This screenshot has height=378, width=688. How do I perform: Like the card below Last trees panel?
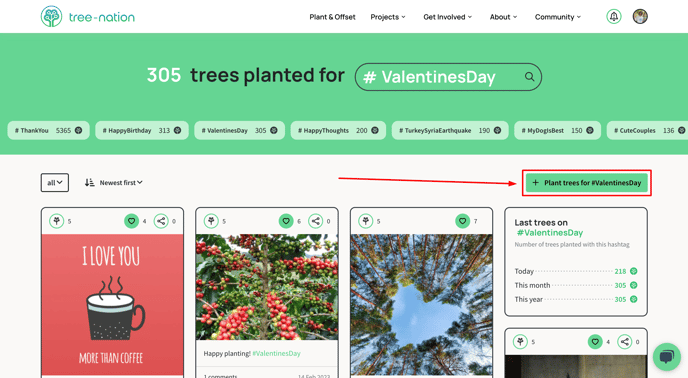[x=595, y=342]
